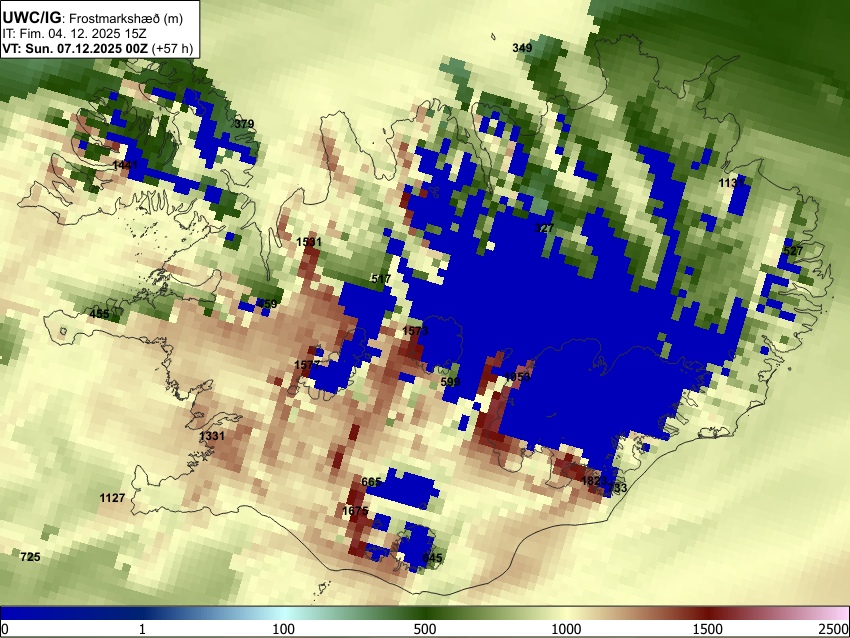Click the 500 tick on the color scale
The image size is (850, 638).
click(424, 629)
